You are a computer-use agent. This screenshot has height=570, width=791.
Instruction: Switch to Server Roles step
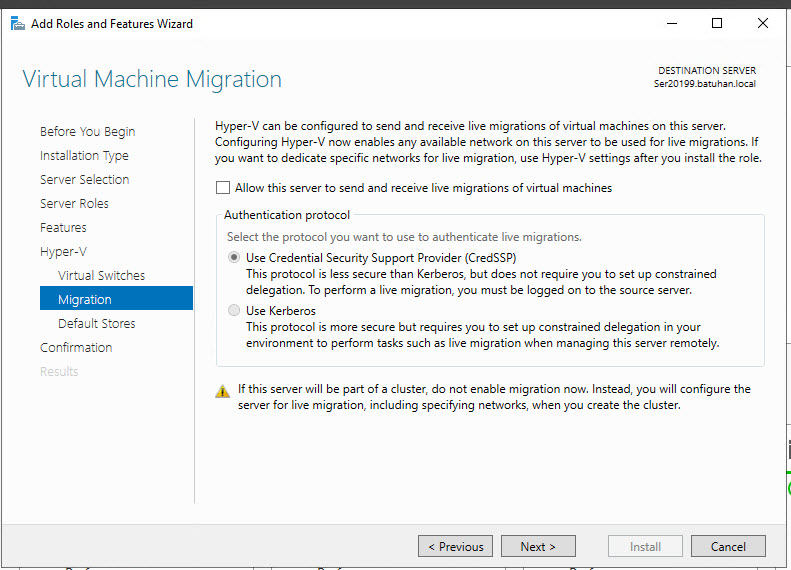pos(74,204)
